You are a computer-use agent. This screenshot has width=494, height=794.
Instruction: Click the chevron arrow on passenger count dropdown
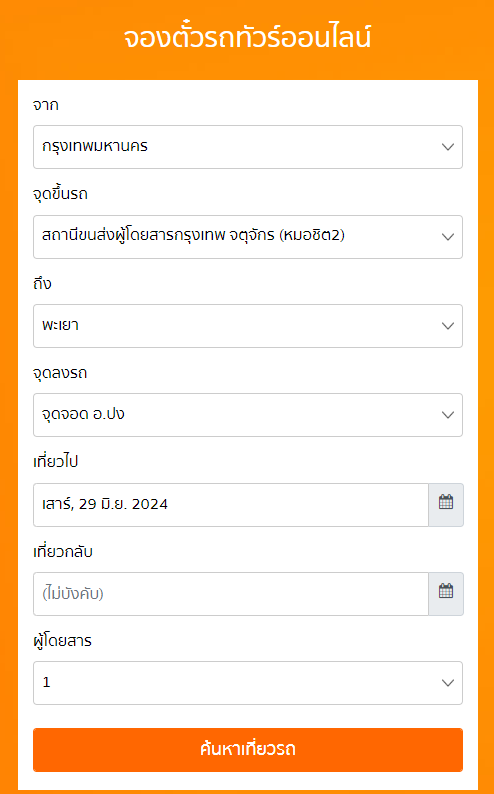(x=447, y=683)
